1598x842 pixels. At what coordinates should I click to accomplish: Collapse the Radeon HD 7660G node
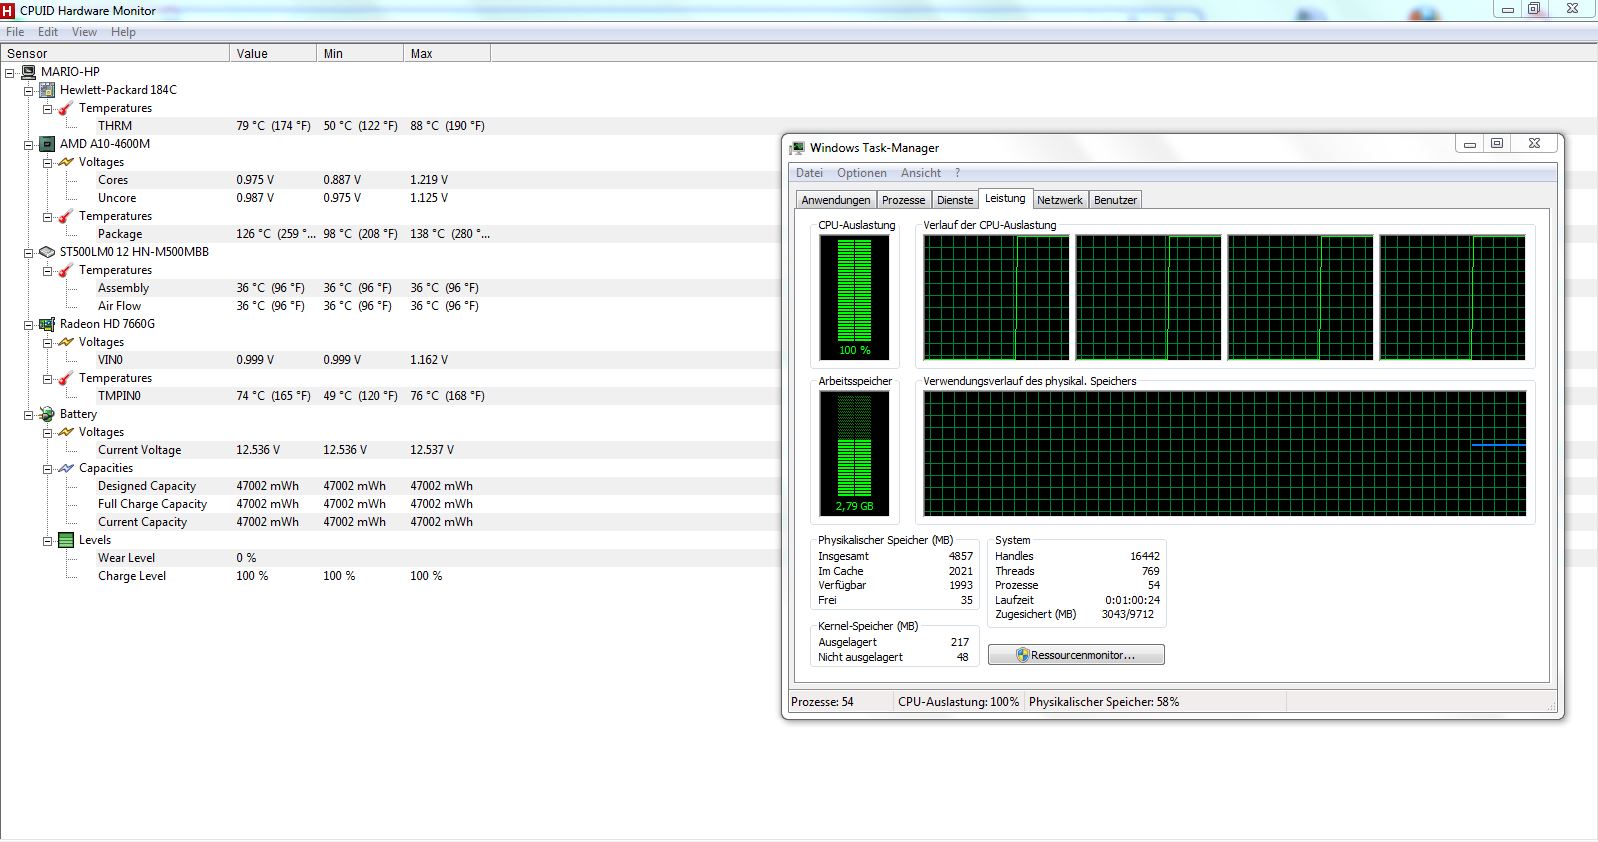click(x=29, y=324)
